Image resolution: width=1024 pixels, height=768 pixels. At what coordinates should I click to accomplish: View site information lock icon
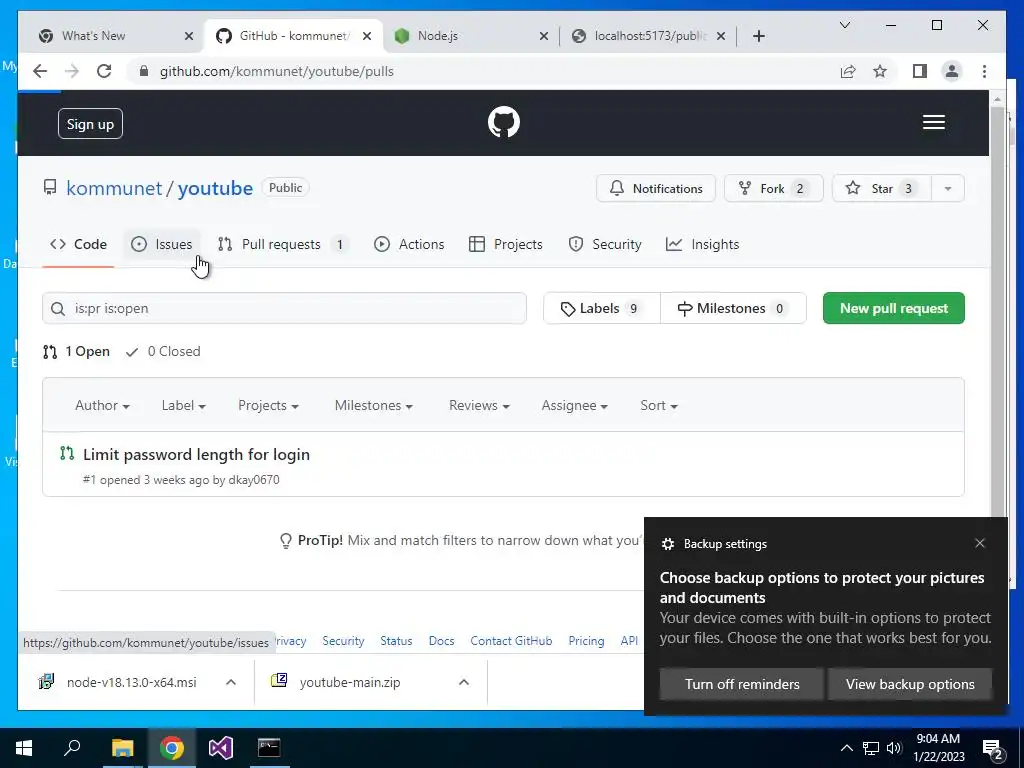click(x=144, y=71)
